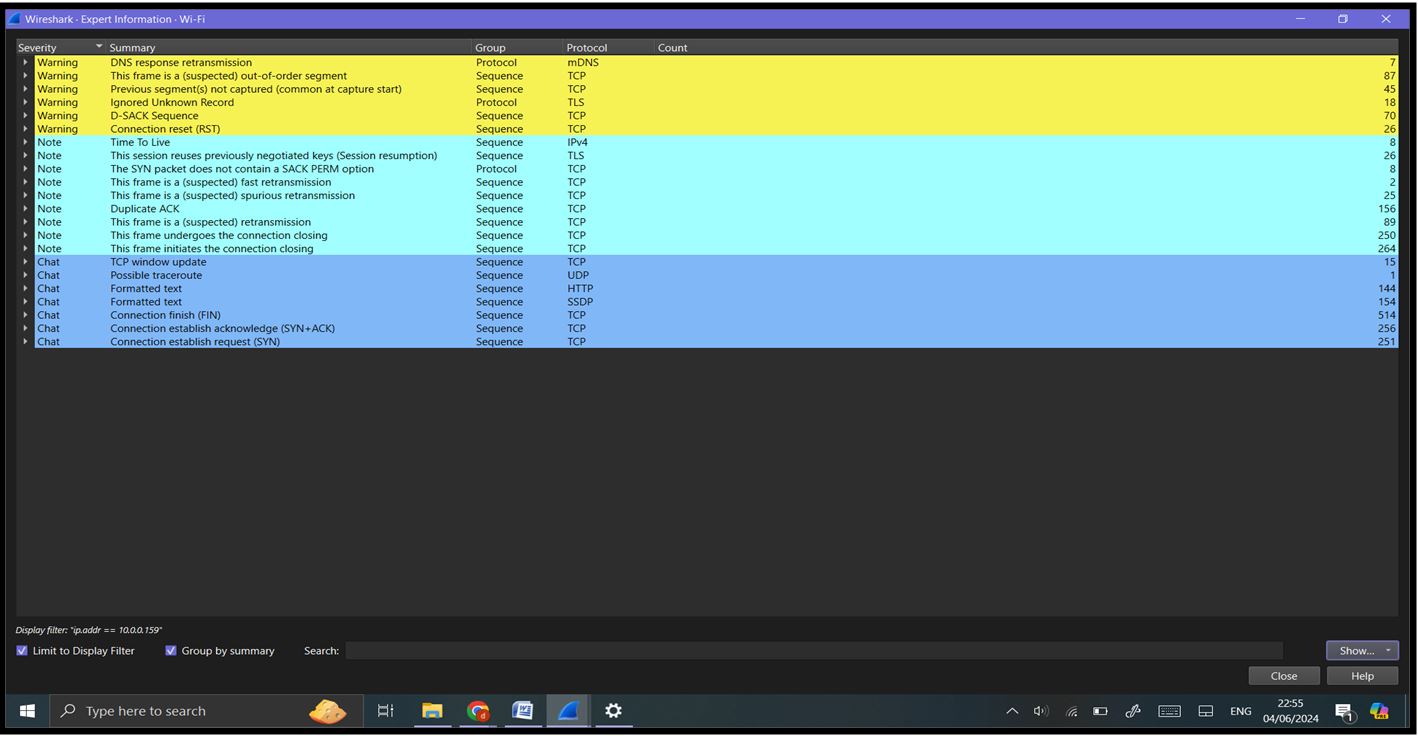
Task: Check battery status from the system tray
Action: tap(1099, 711)
